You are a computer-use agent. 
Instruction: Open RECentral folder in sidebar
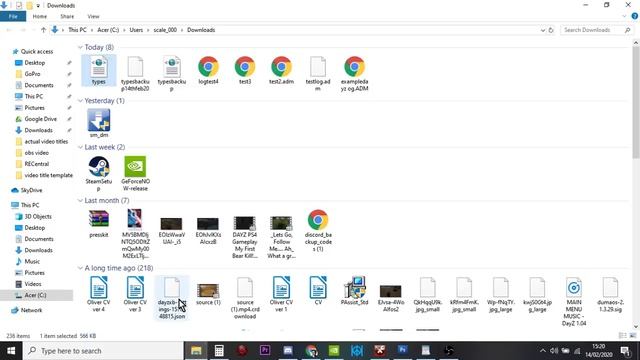coord(36,164)
